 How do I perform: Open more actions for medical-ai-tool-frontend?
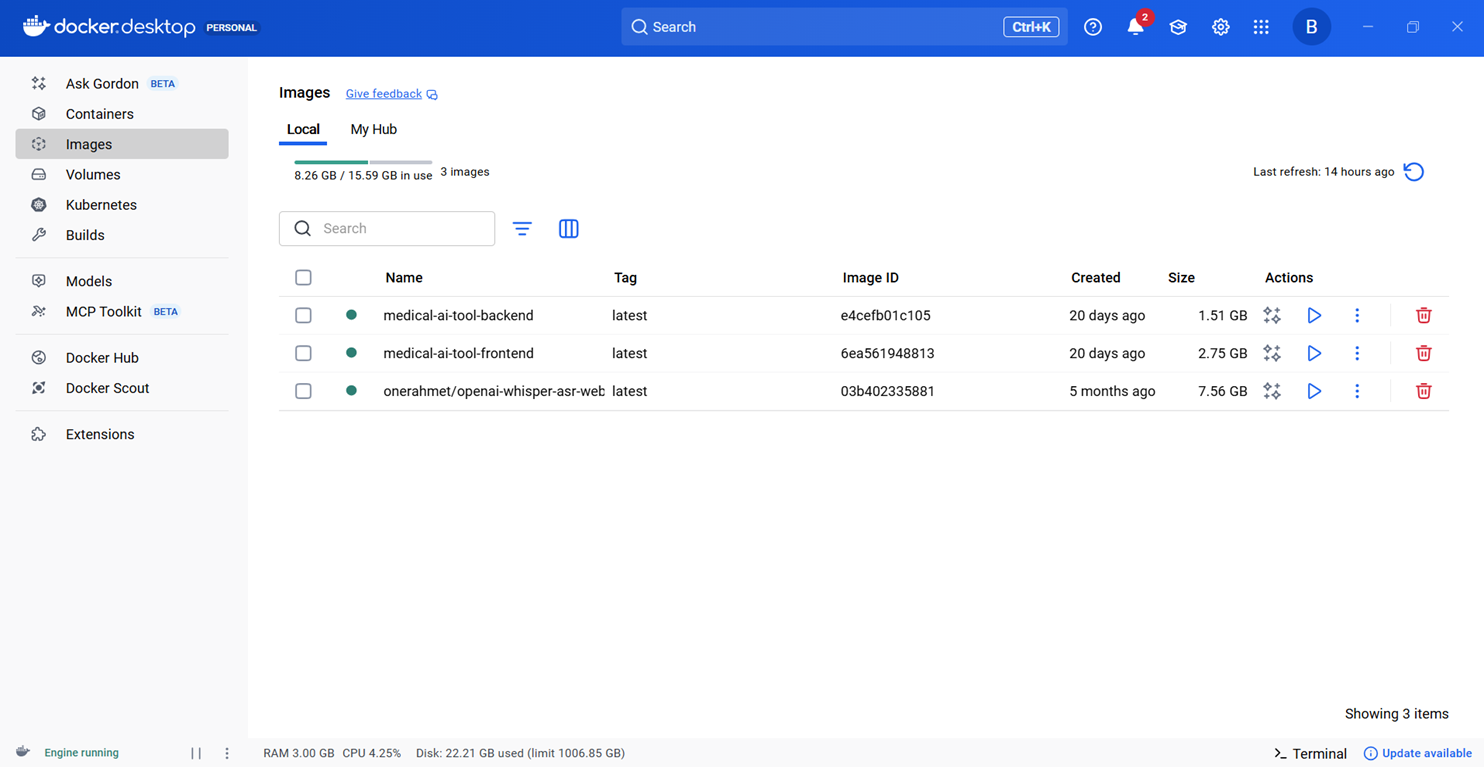pos(1357,353)
